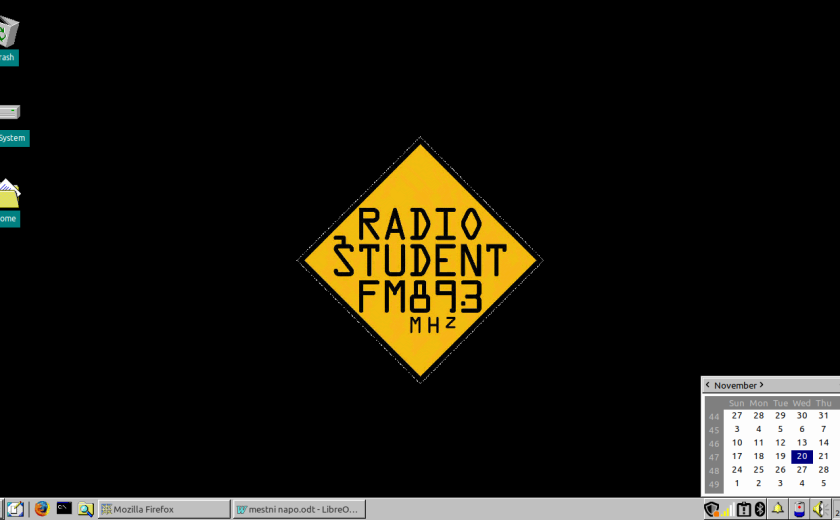Open the file search magnifier launcher
The height and width of the screenshot is (520, 840).
[x=86, y=509]
